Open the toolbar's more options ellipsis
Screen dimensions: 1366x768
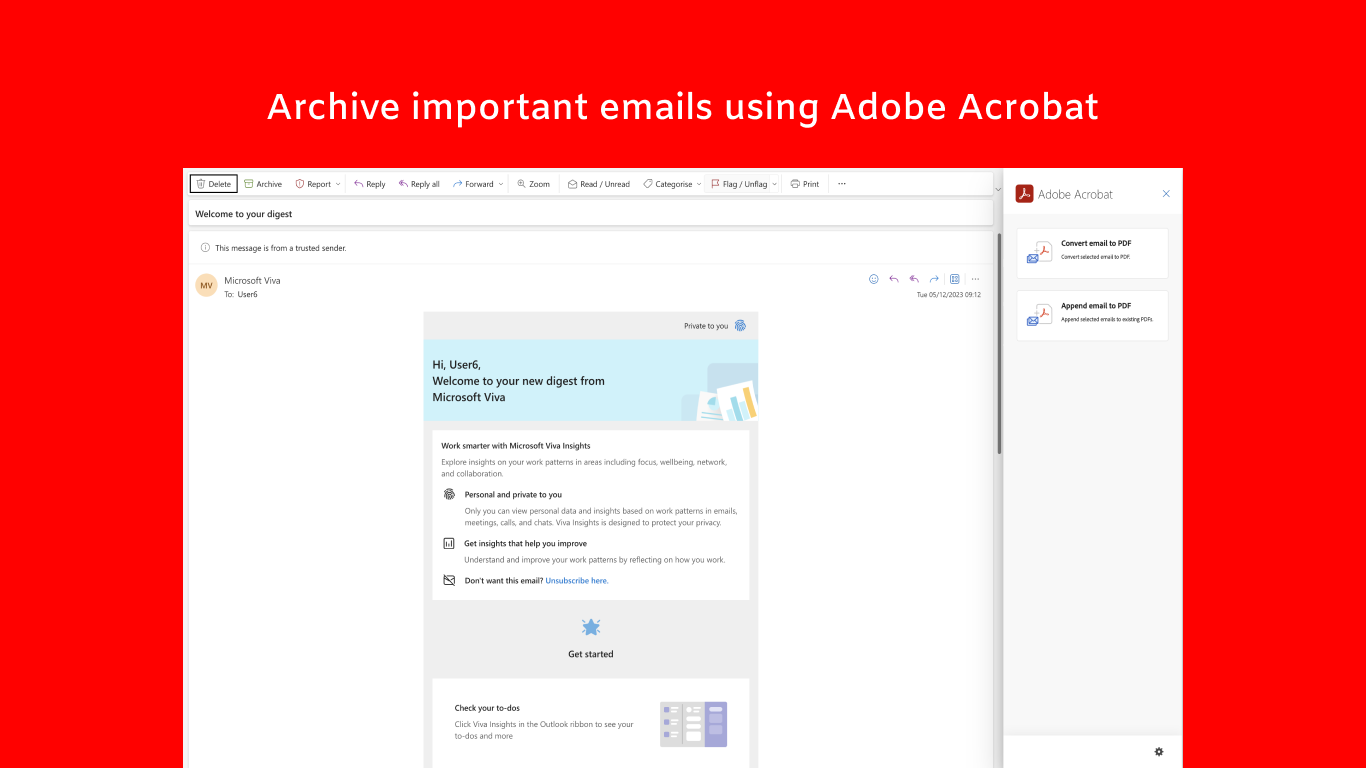click(x=842, y=184)
